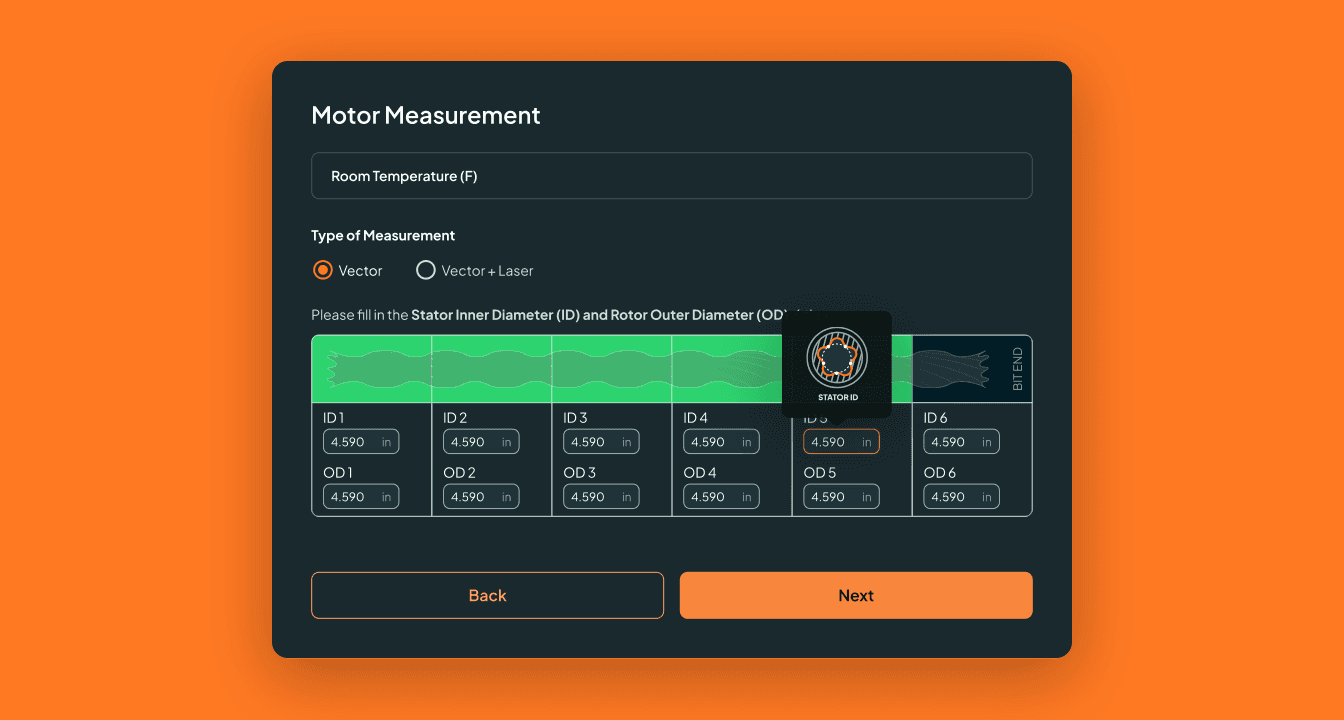Screen dimensions: 1344x720
Task: Click the second green motor segment
Action: [492, 369]
